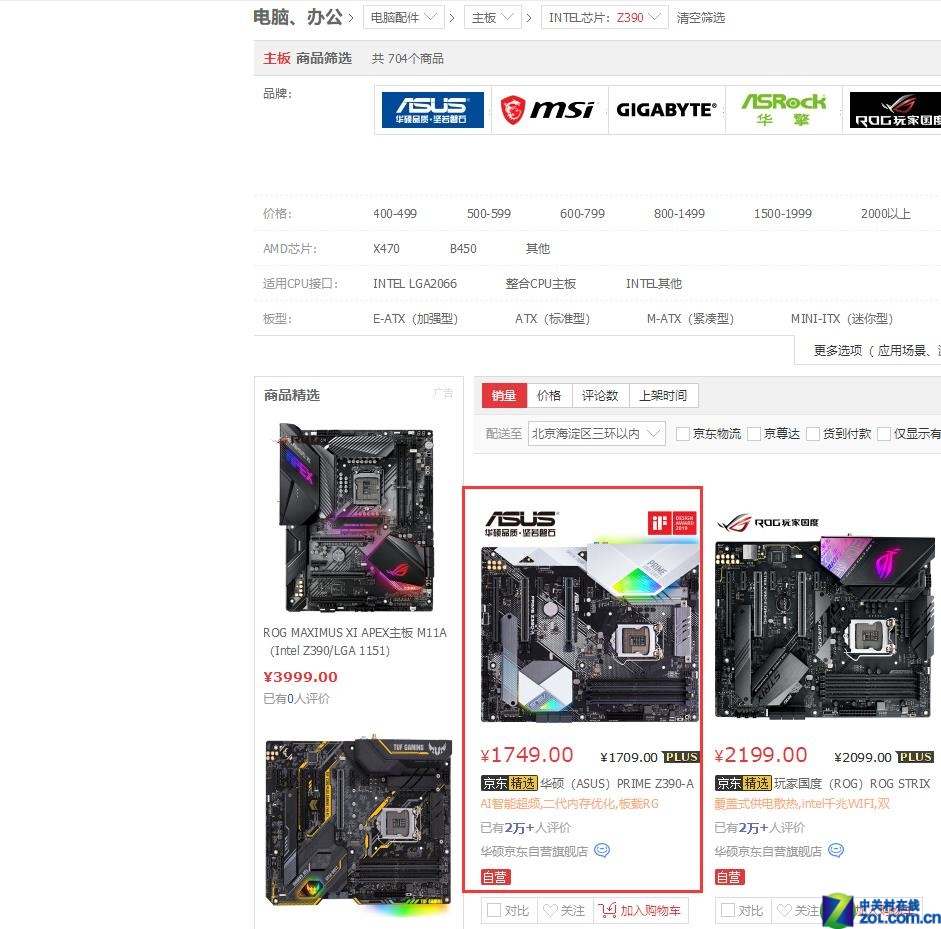941x929 pixels.
Task: Select INTEL LGA2066 CPU socket
Action: point(415,283)
